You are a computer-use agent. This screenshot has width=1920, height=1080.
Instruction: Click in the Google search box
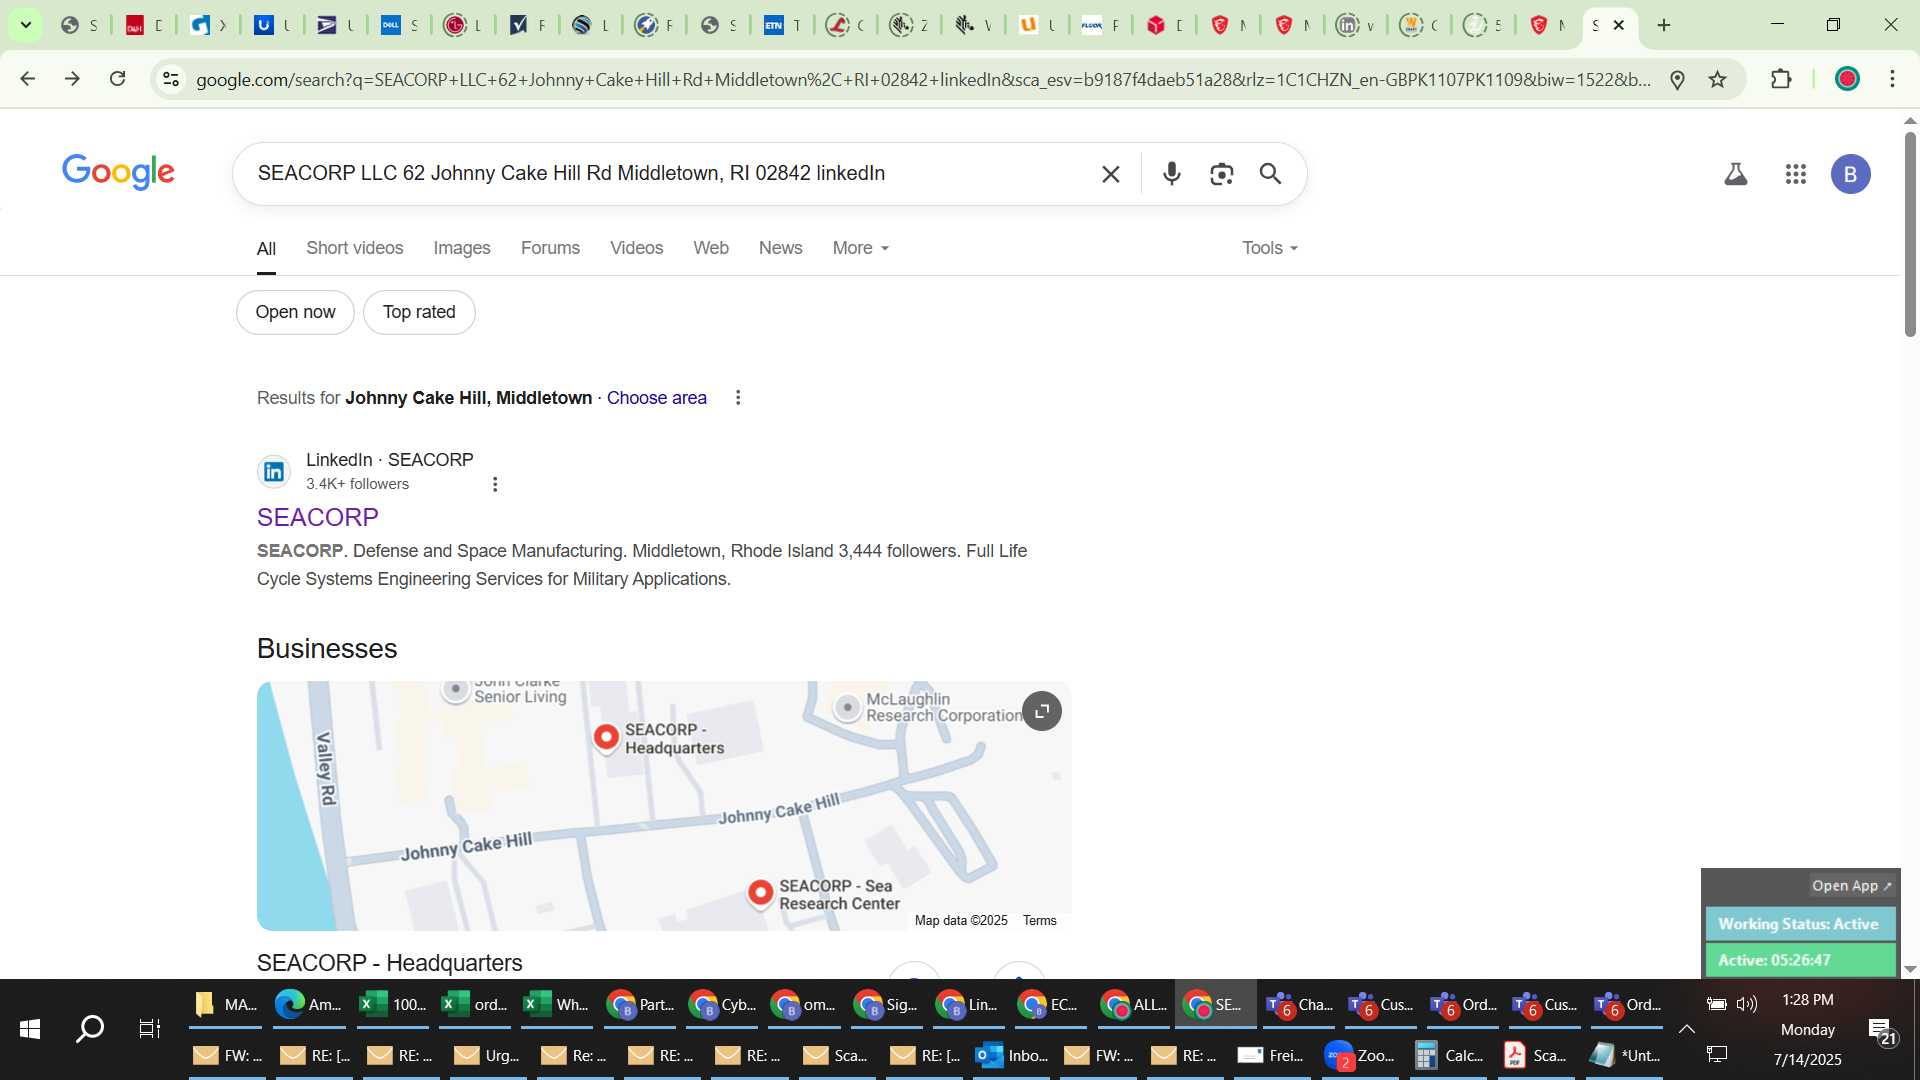(670, 174)
